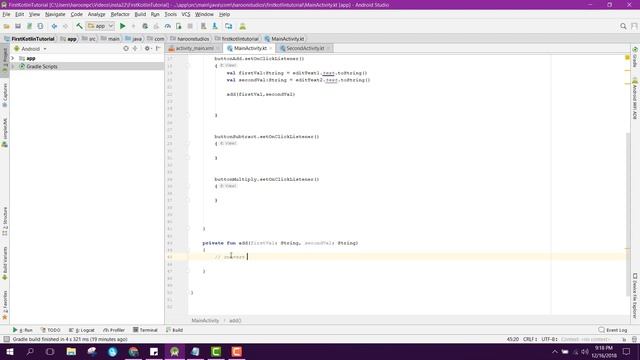Open the app run configuration dropdown
640x360 pixels.
(x=100, y=26)
